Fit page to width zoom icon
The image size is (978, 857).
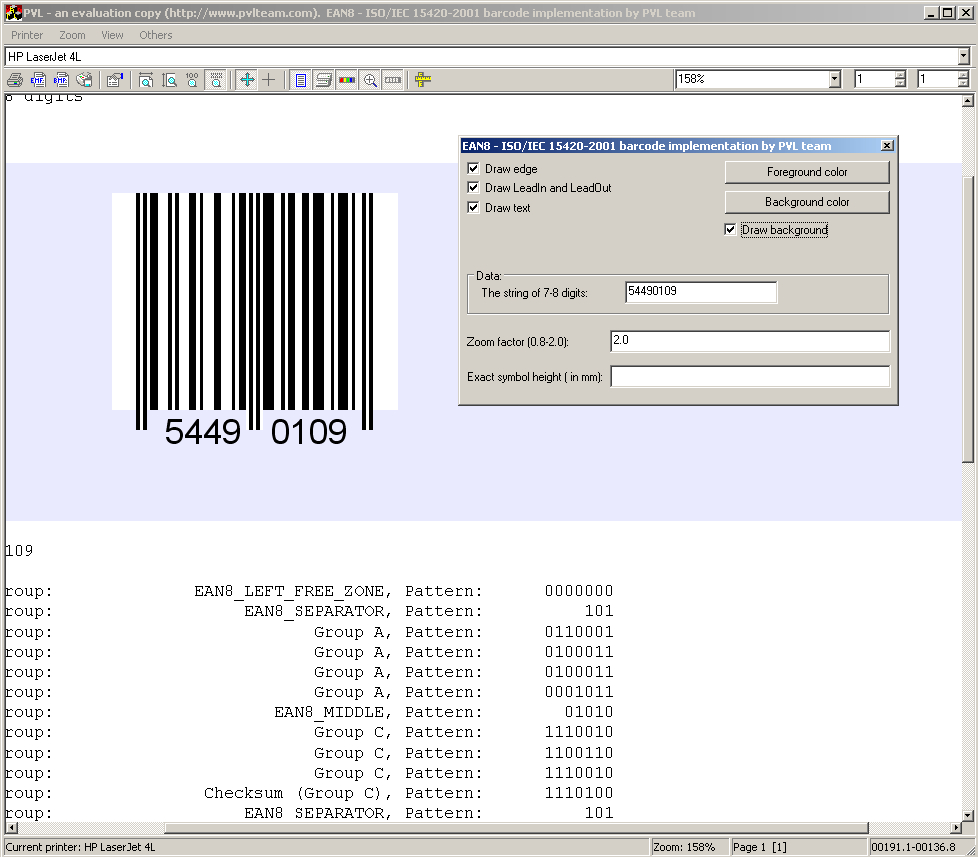[x=146, y=80]
